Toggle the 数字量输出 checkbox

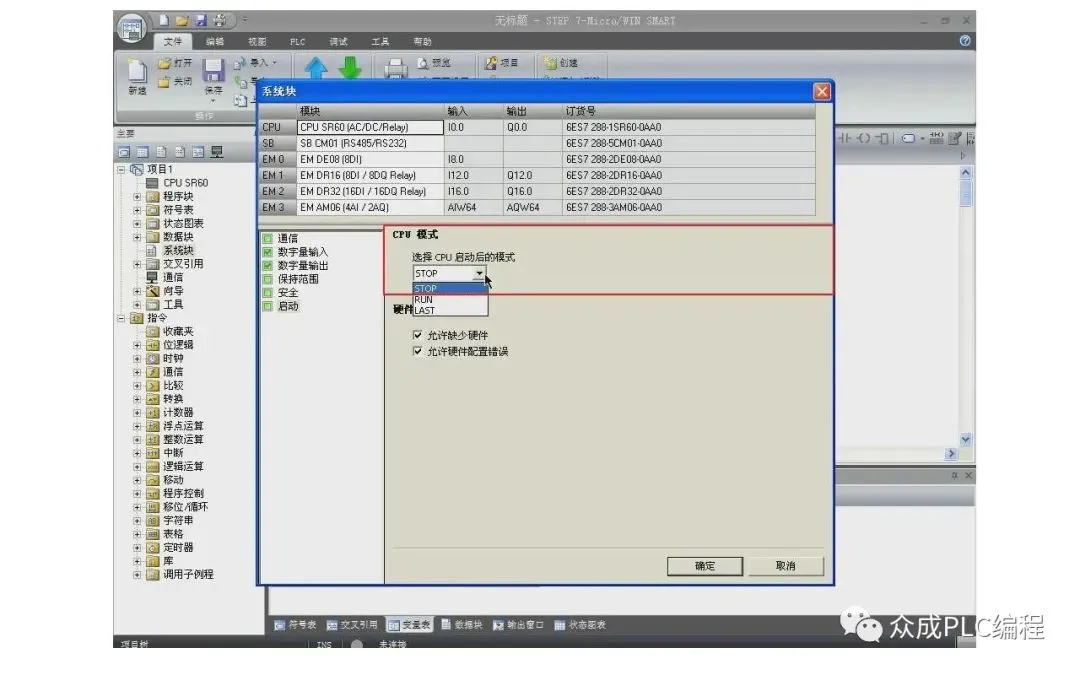coord(268,266)
